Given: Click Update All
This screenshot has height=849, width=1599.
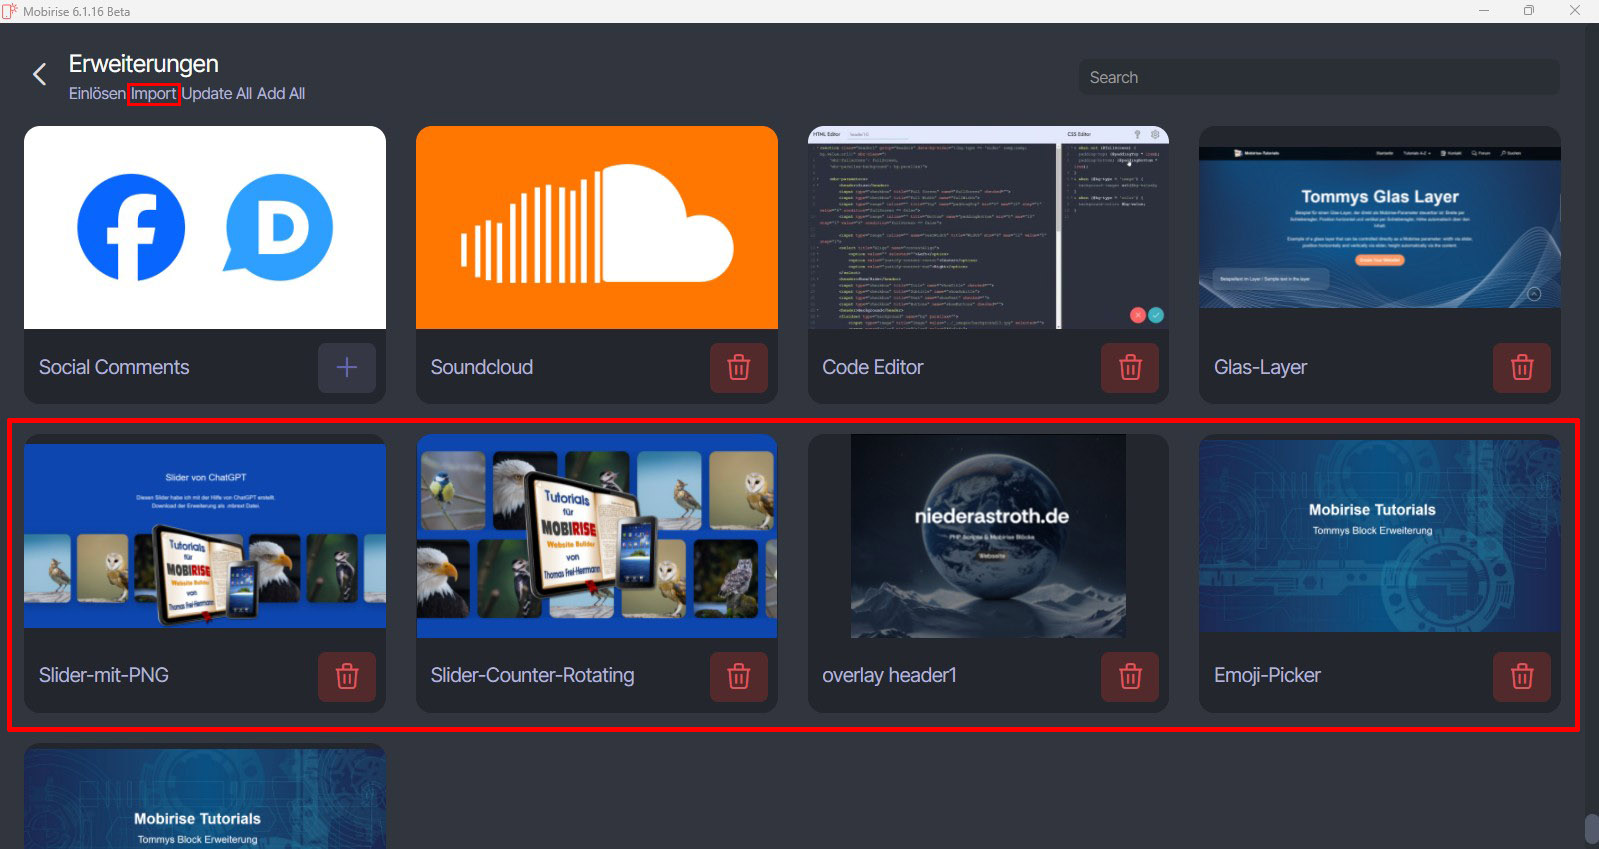Looking at the screenshot, I should [217, 93].
